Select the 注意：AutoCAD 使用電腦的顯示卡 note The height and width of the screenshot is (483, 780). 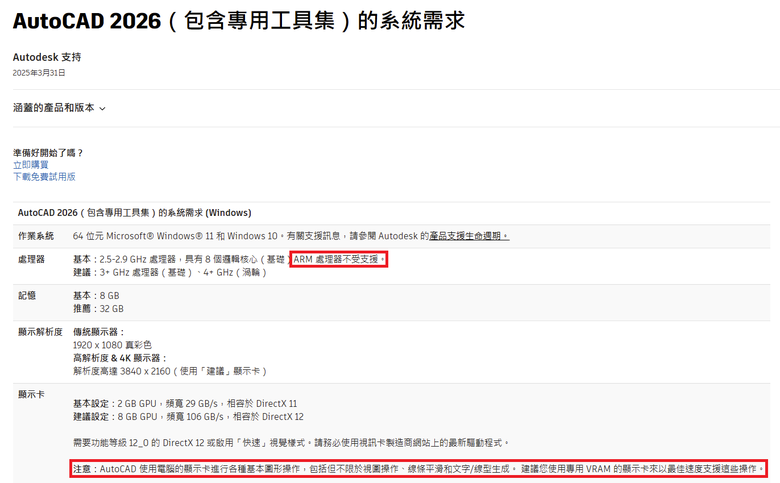(418, 469)
